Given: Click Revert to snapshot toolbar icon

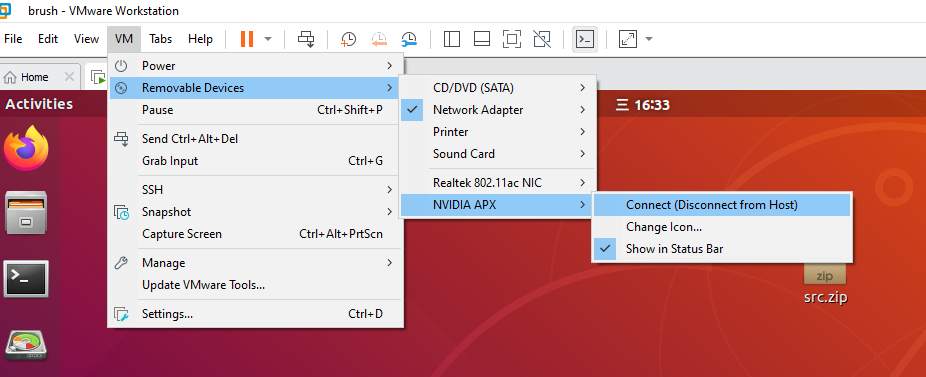Looking at the screenshot, I should tap(379, 39).
